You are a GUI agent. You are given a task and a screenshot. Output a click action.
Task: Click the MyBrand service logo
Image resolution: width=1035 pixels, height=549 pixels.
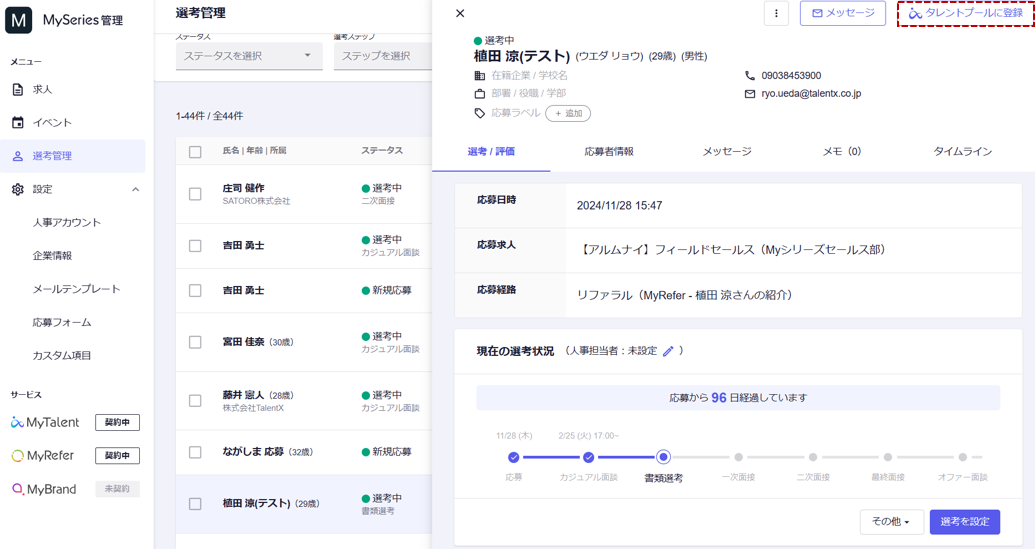(x=45, y=489)
